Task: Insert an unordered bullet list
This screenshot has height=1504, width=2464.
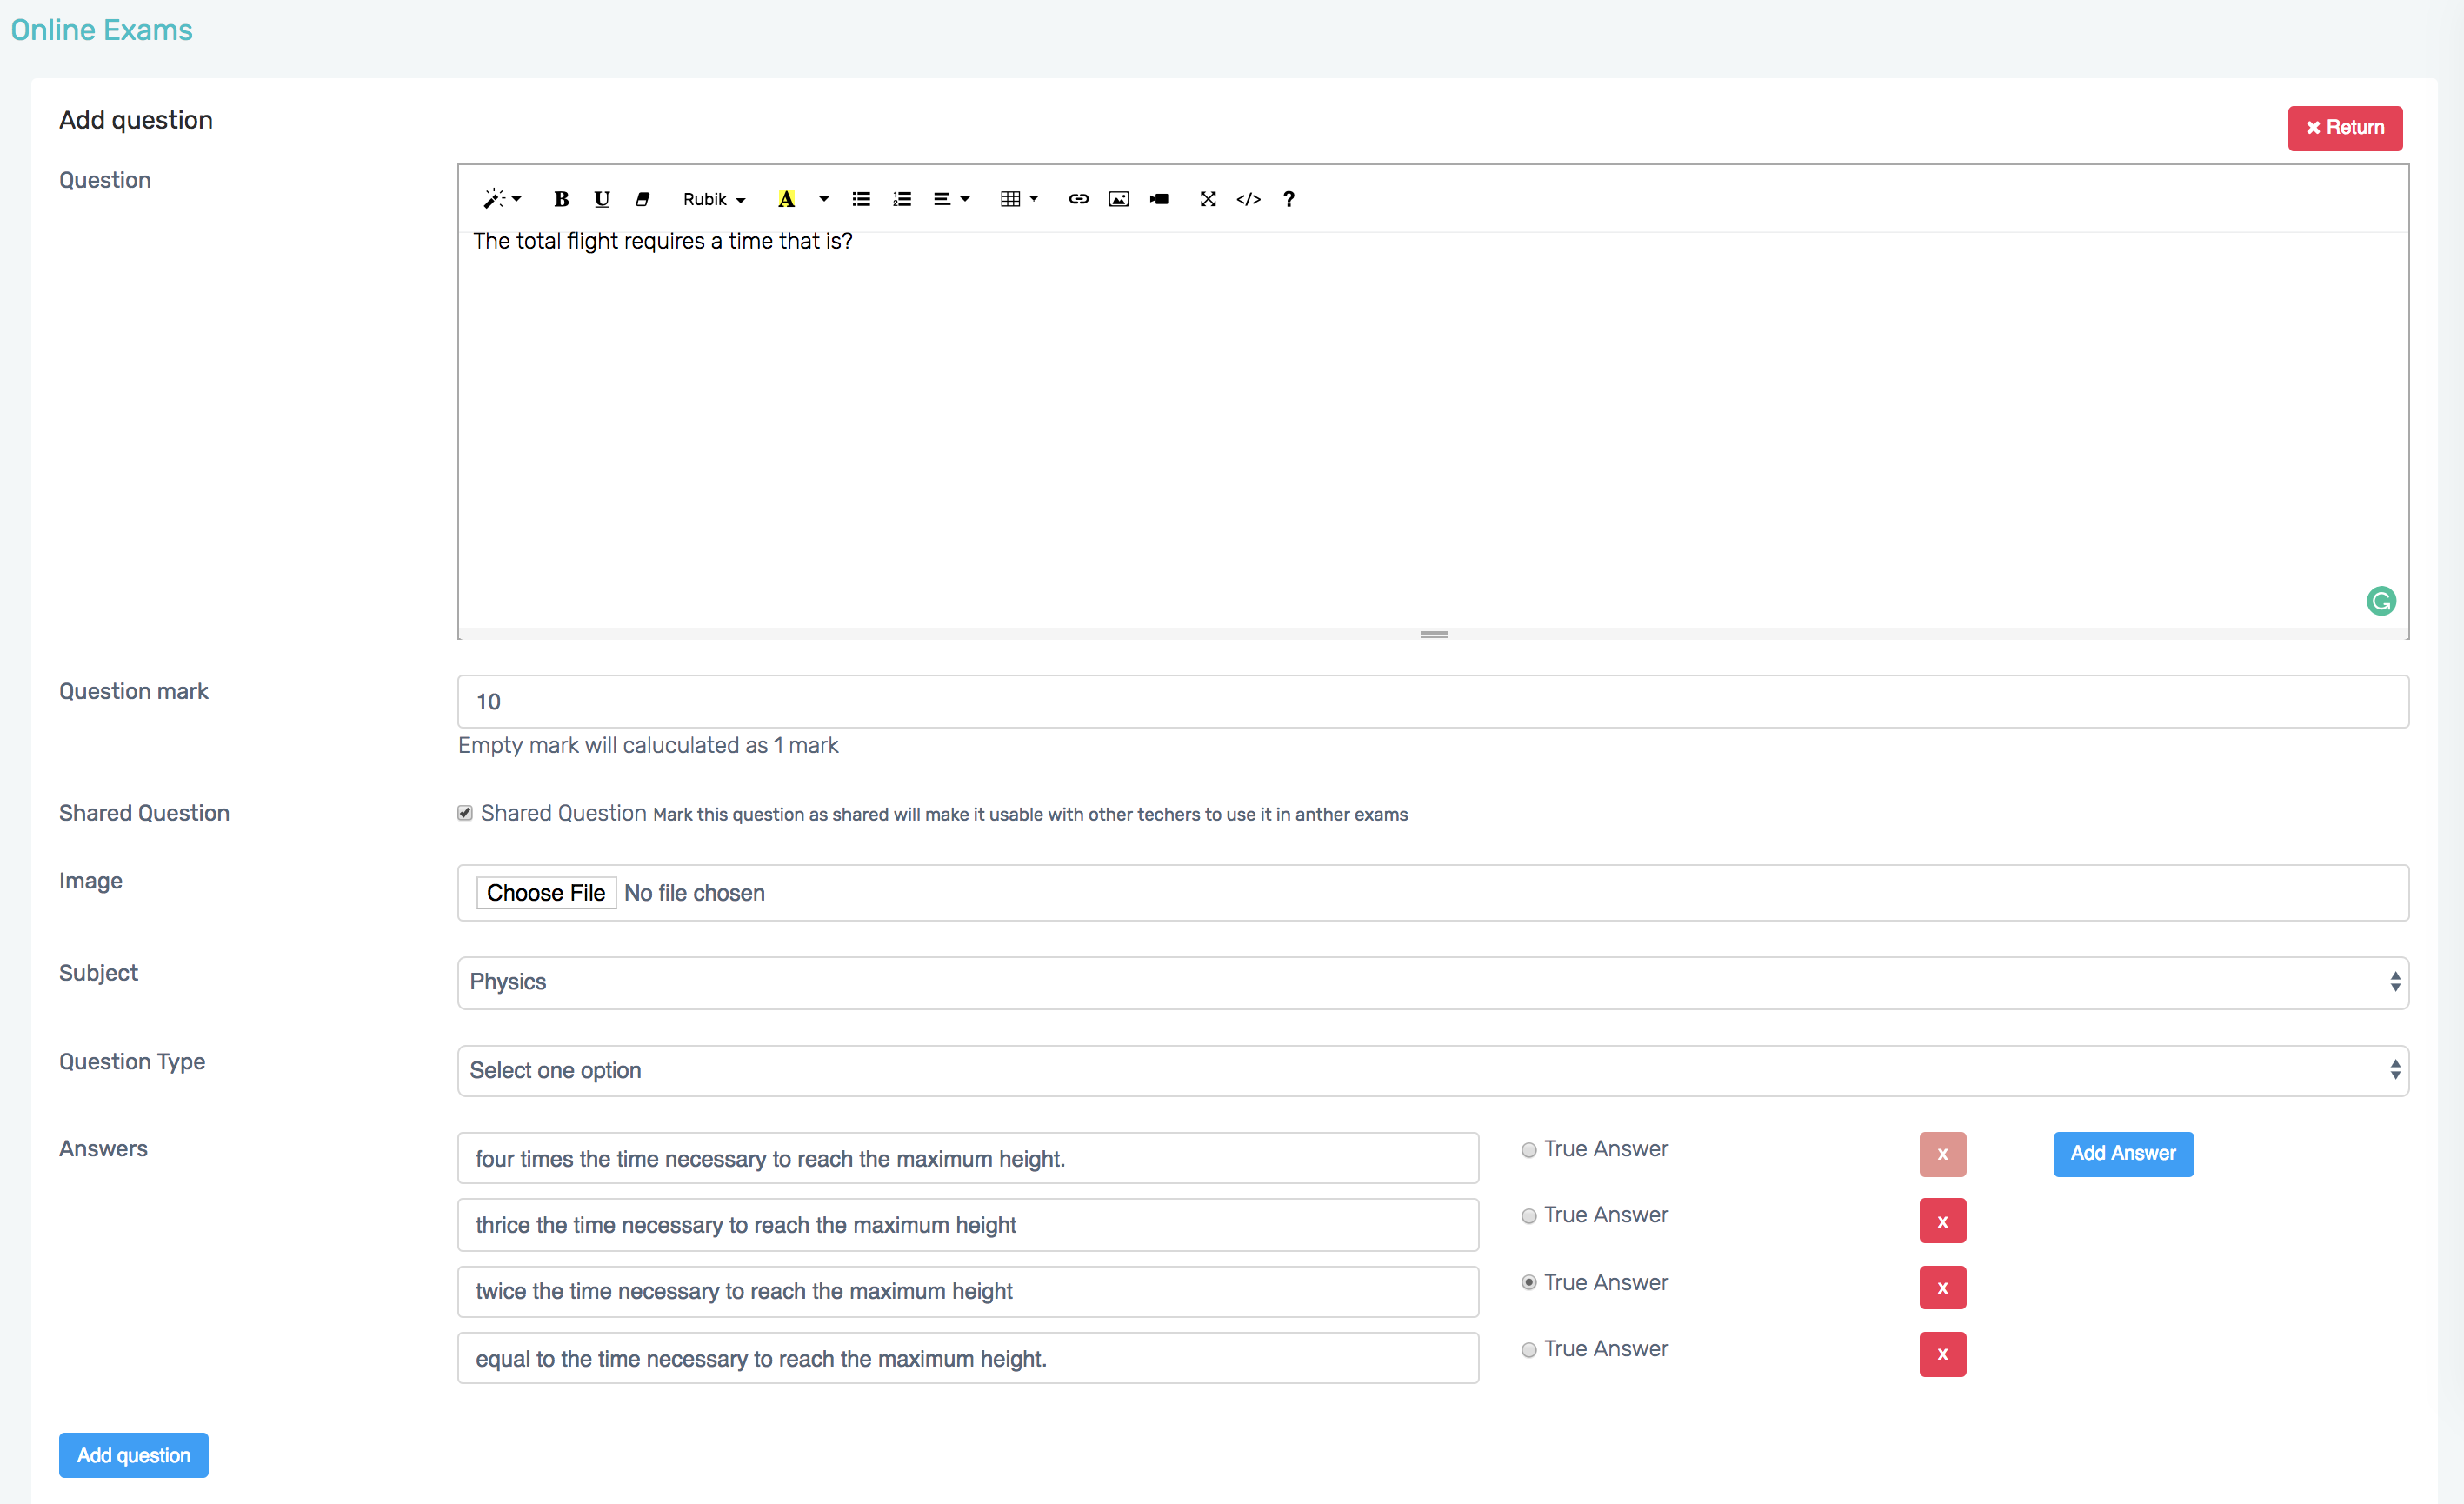Action: coord(861,199)
